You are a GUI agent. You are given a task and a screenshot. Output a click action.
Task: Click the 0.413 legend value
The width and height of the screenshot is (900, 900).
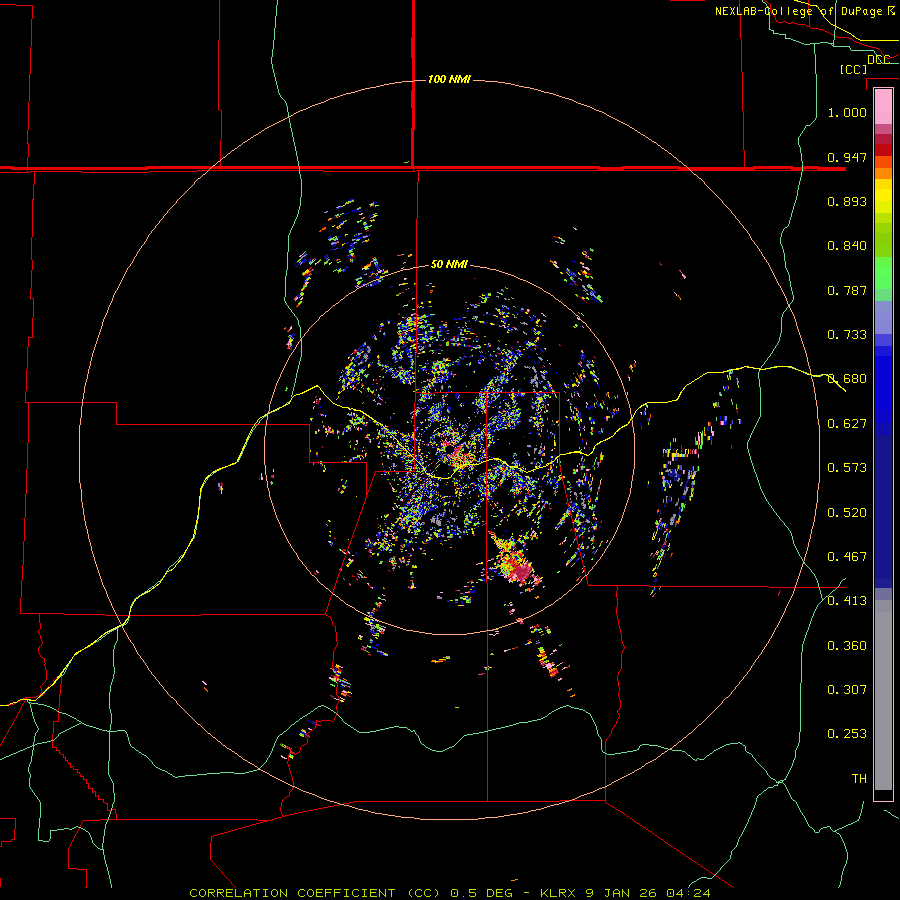(x=847, y=601)
